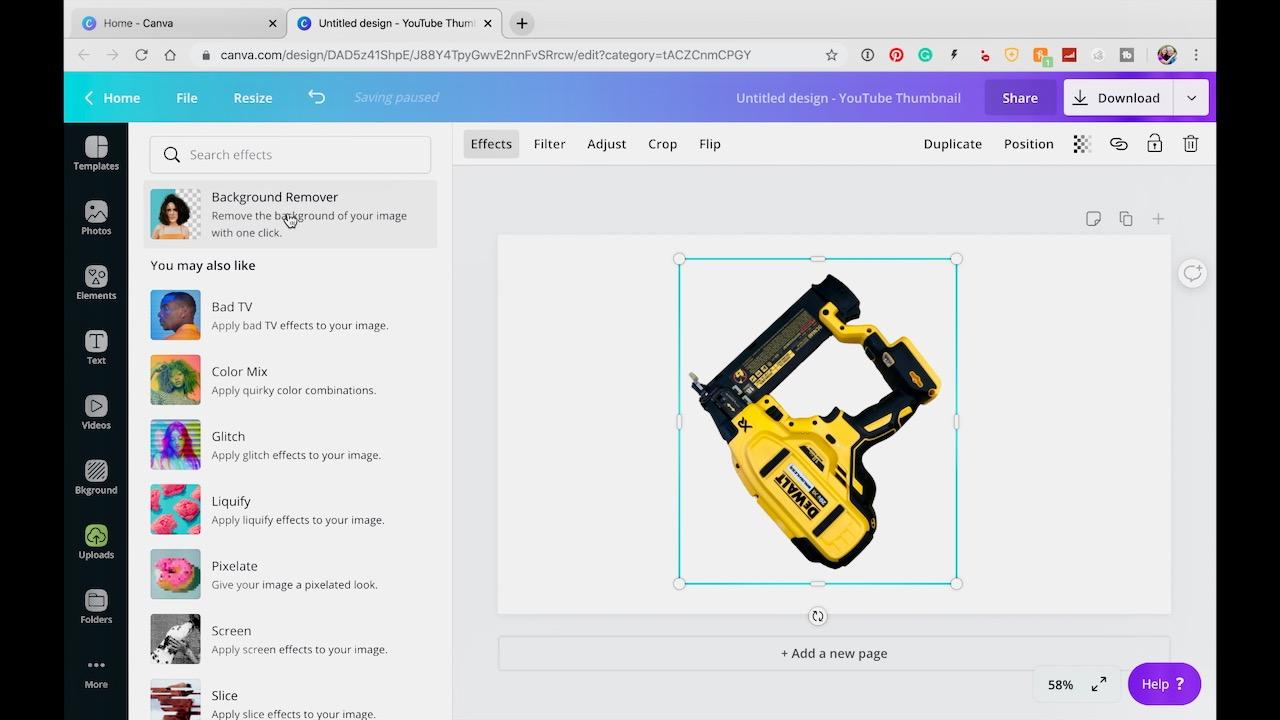Open the Templates panel in sidebar
Image resolution: width=1280 pixels, height=720 pixels.
pyautogui.click(x=95, y=155)
